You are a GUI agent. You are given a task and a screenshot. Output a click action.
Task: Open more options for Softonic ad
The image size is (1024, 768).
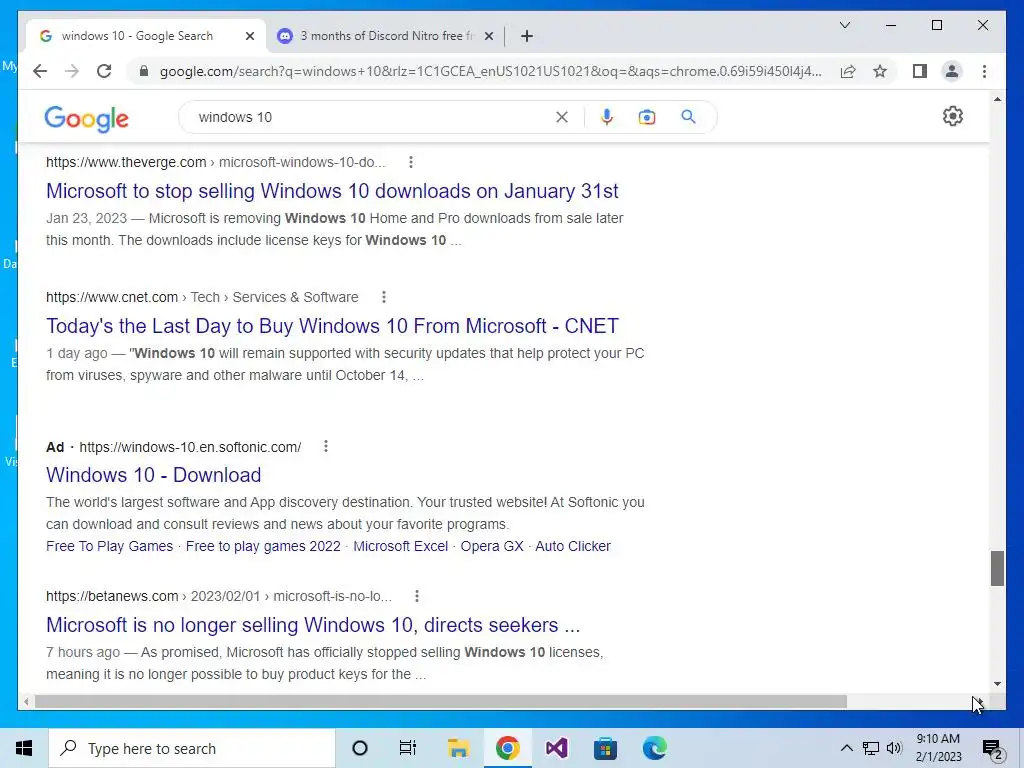326,447
